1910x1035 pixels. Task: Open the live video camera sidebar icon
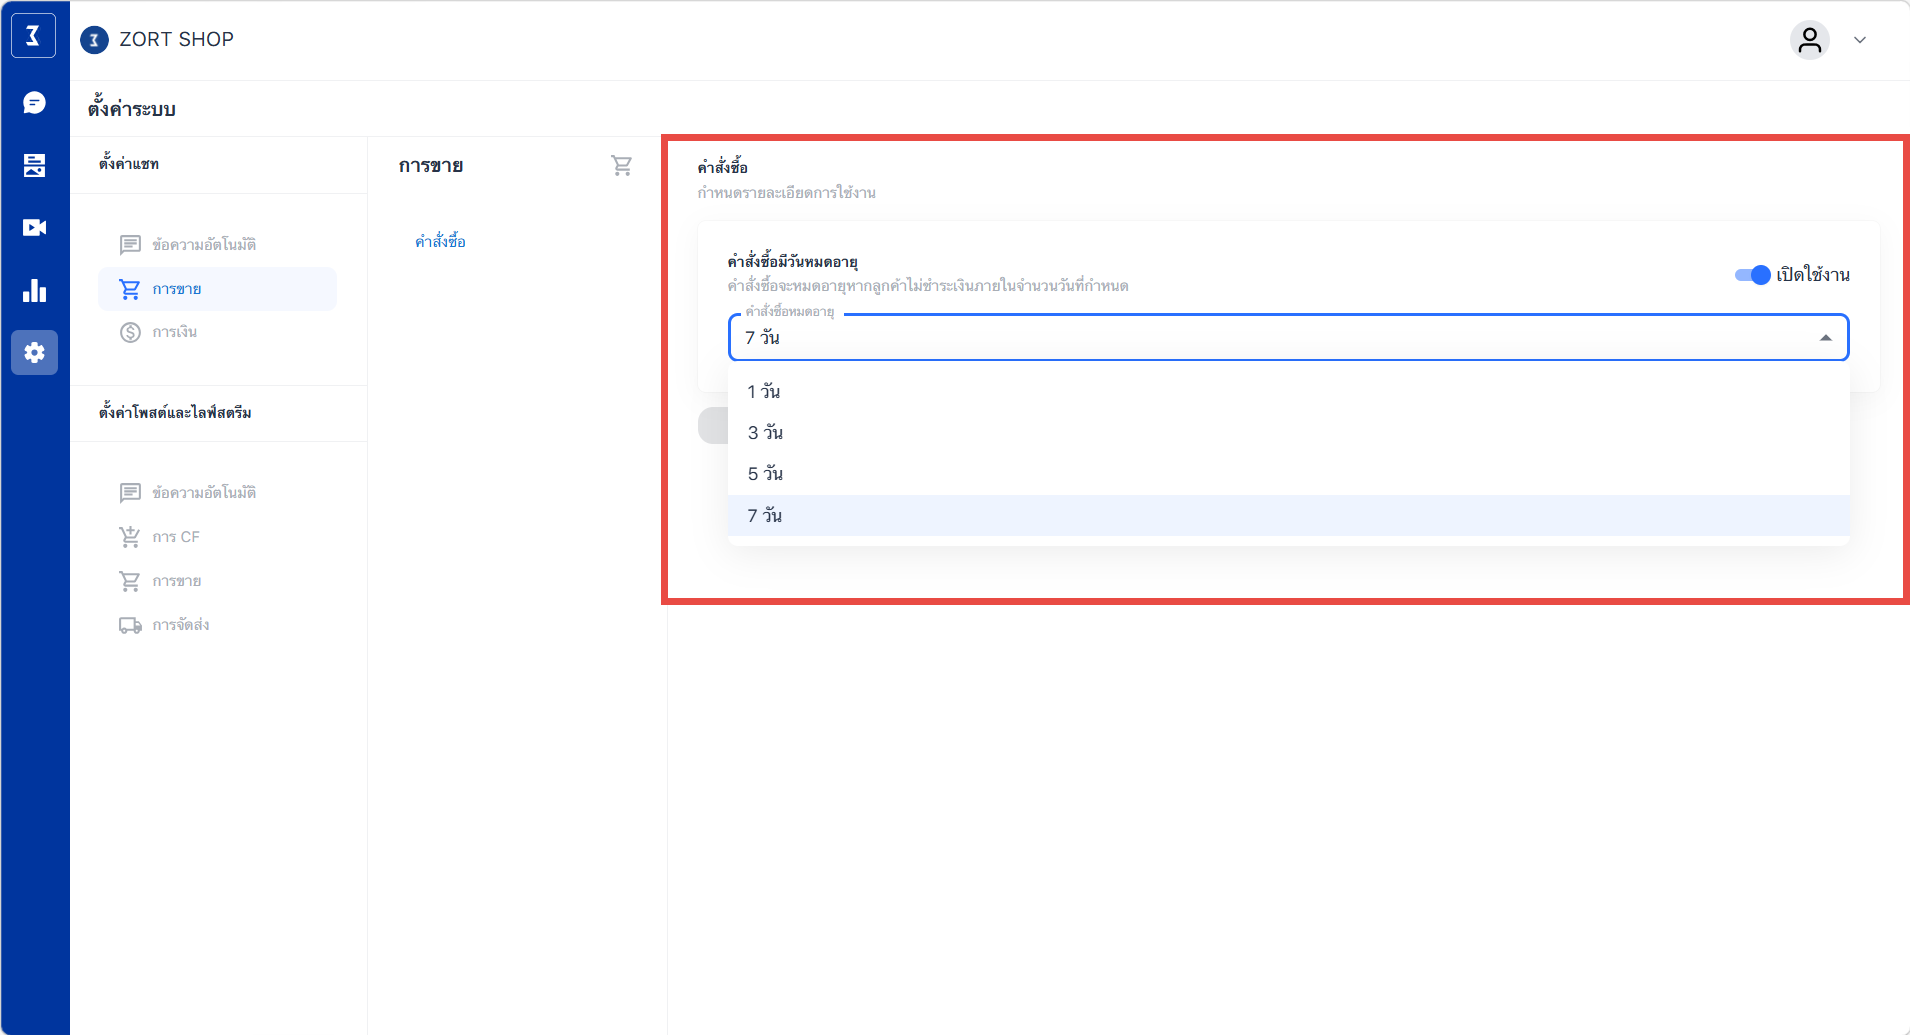[x=34, y=228]
